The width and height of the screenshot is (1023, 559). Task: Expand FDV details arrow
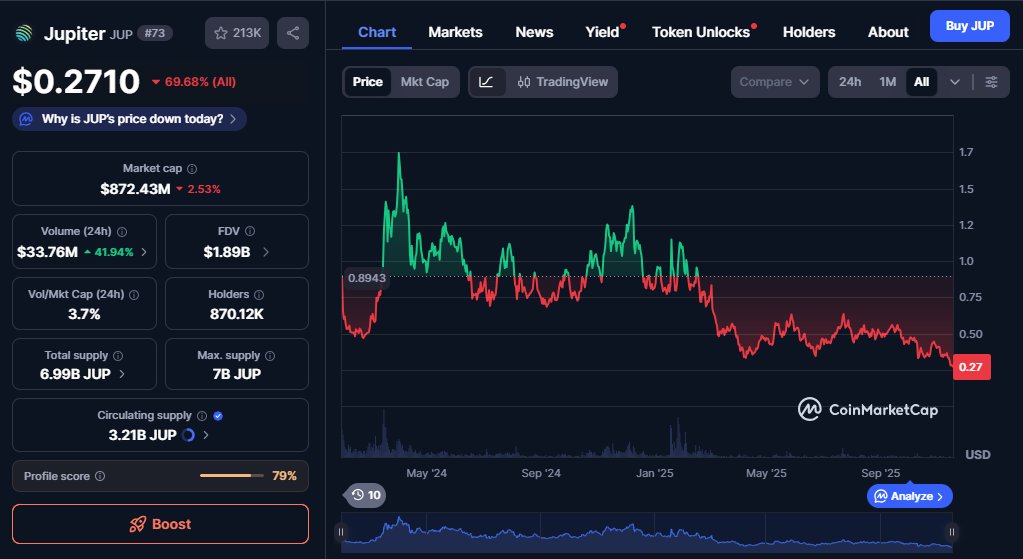[x=266, y=252]
